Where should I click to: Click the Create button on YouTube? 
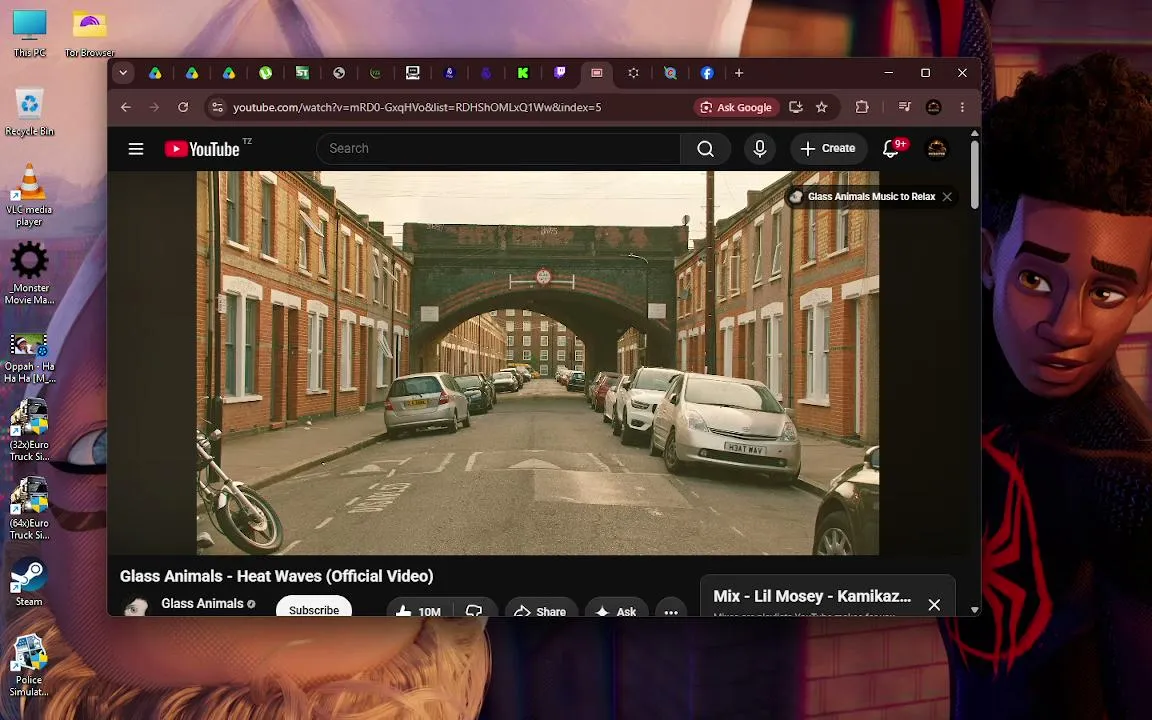point(828,149)
